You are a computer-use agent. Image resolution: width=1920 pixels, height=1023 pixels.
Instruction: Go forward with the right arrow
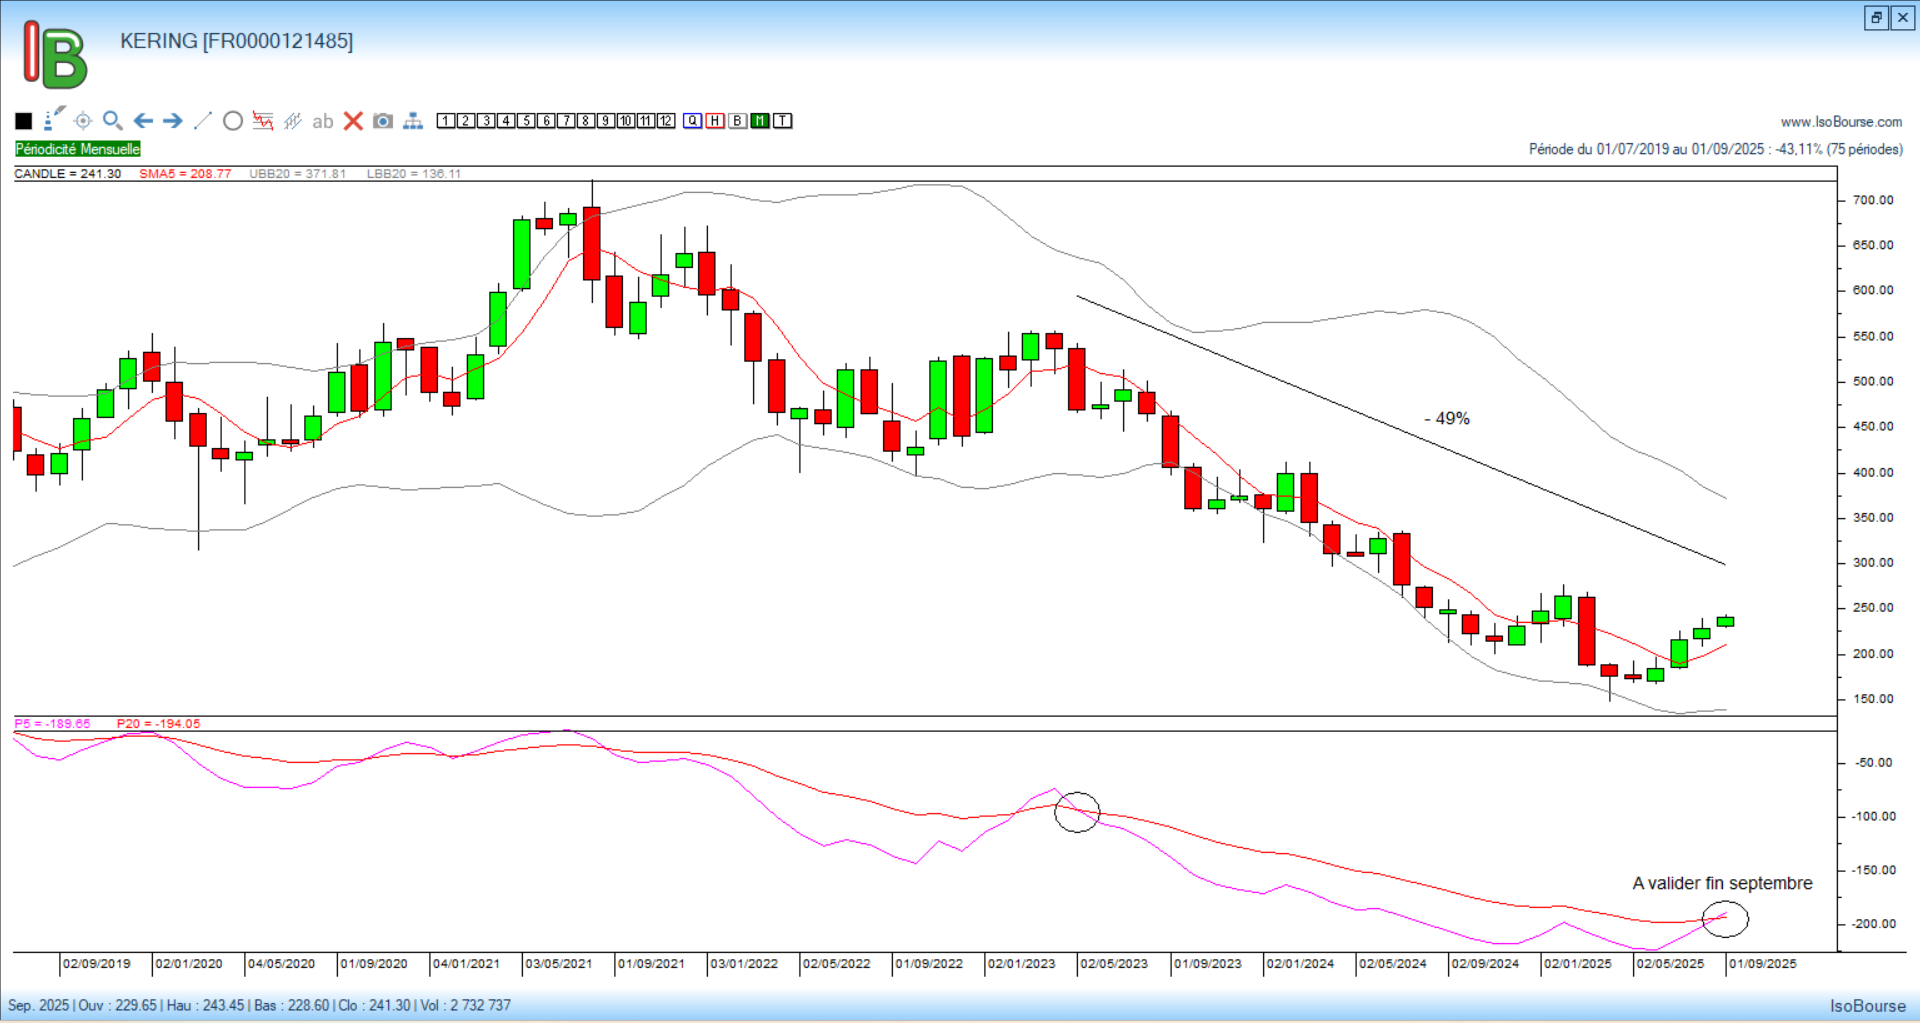[x=173, y=121]
